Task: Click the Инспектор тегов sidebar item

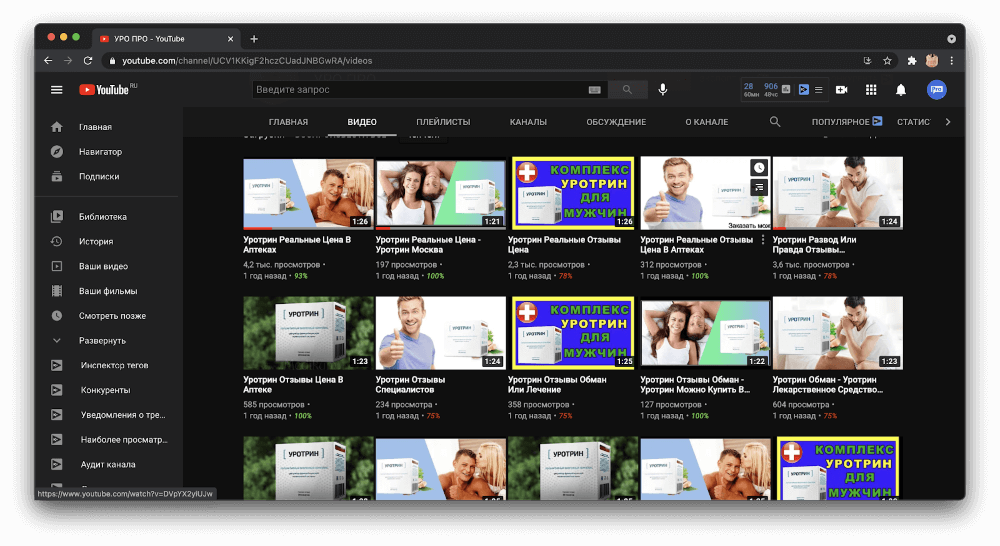Action: pos(114,366)
